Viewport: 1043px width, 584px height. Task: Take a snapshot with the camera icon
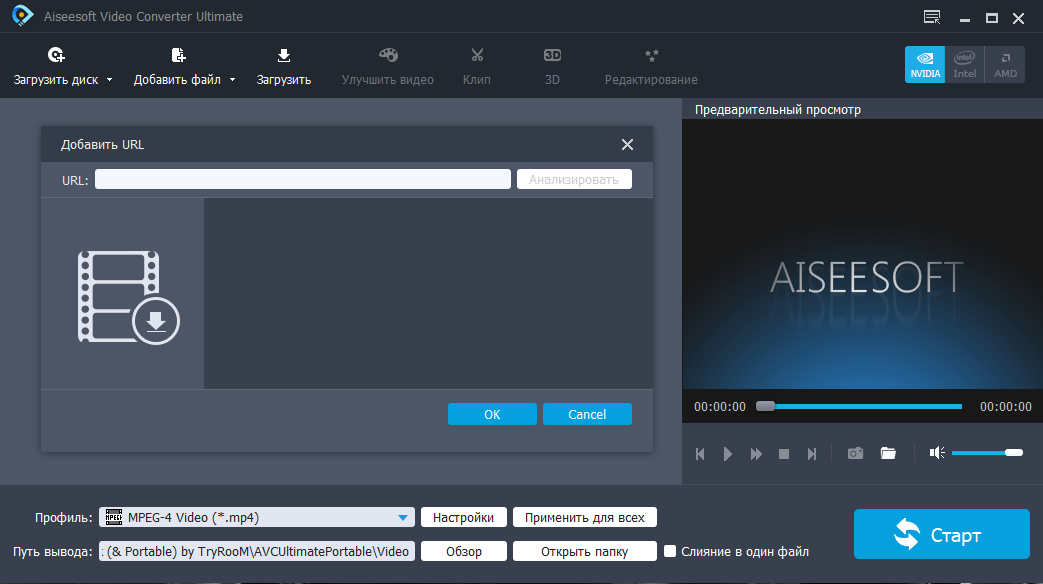(x=855, y=453)
